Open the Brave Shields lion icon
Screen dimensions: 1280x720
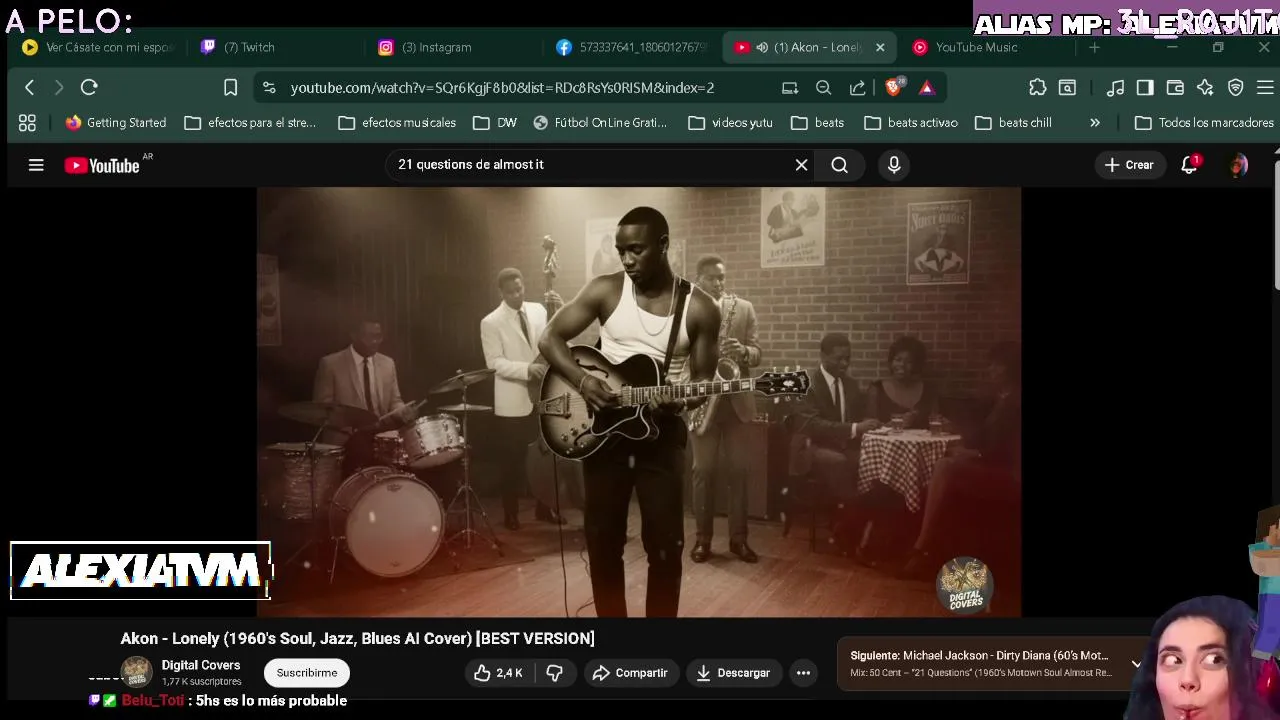894,87
